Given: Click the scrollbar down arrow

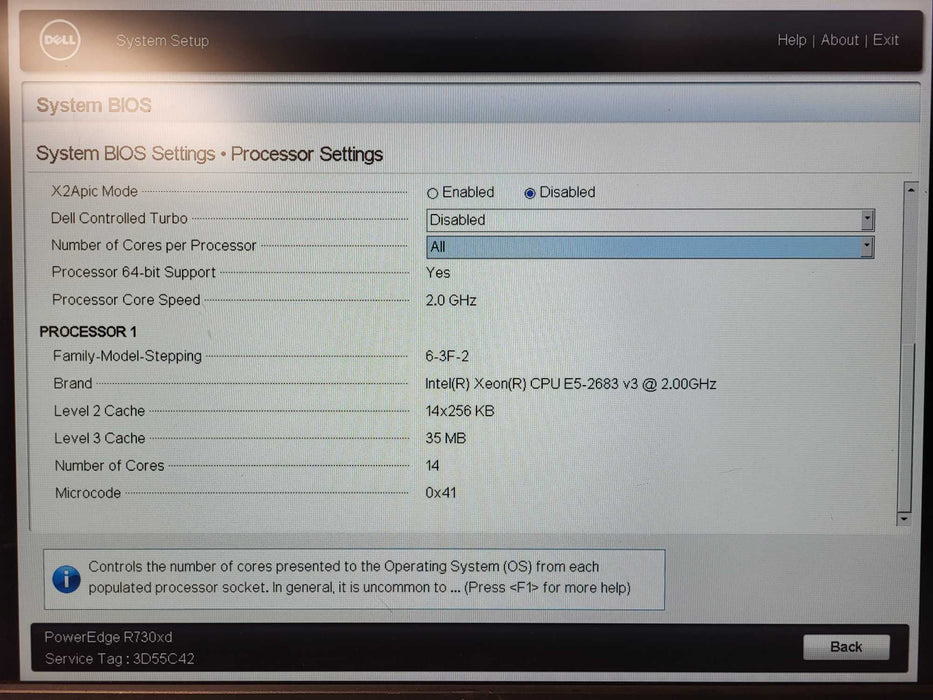Looking at the screenshot, I should click(x=904, y=519).
